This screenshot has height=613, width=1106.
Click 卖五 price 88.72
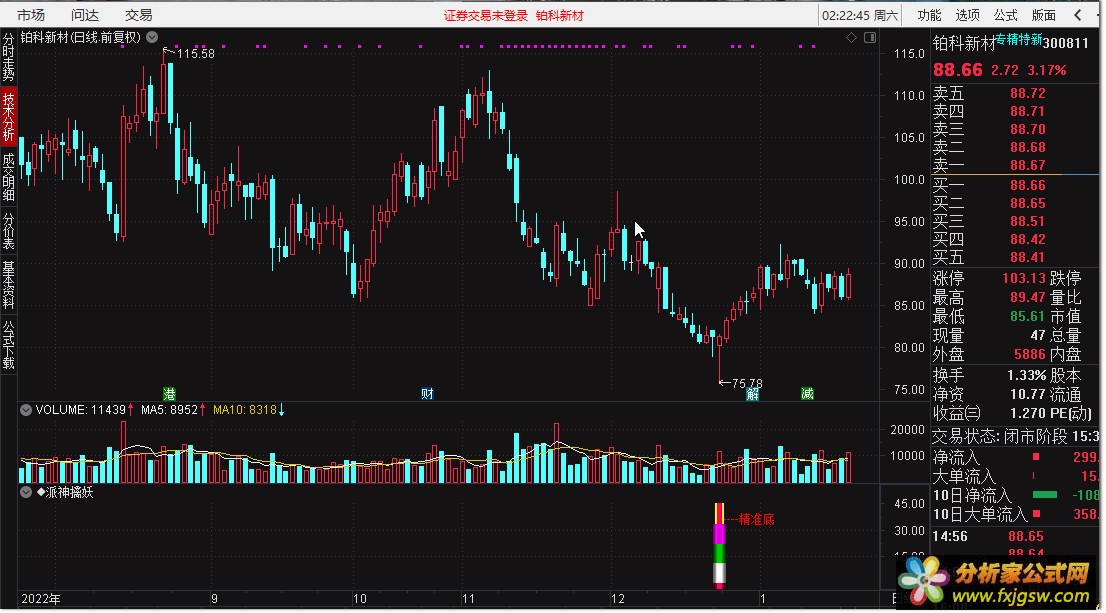[x=1028, y=93]
